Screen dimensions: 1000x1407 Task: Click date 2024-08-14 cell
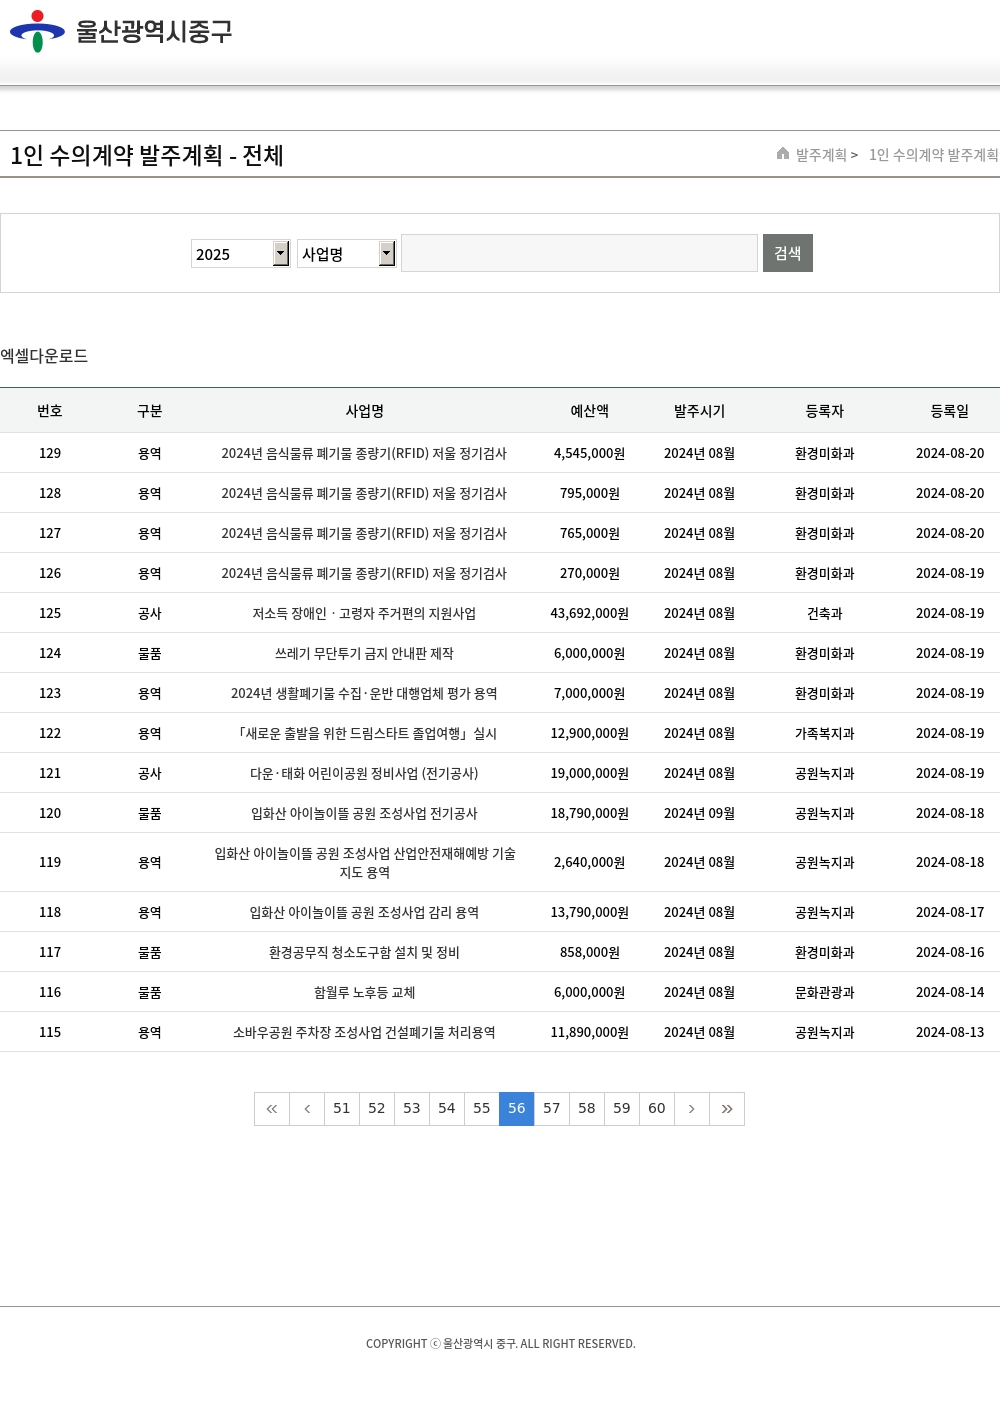click(x=950, y=993)
